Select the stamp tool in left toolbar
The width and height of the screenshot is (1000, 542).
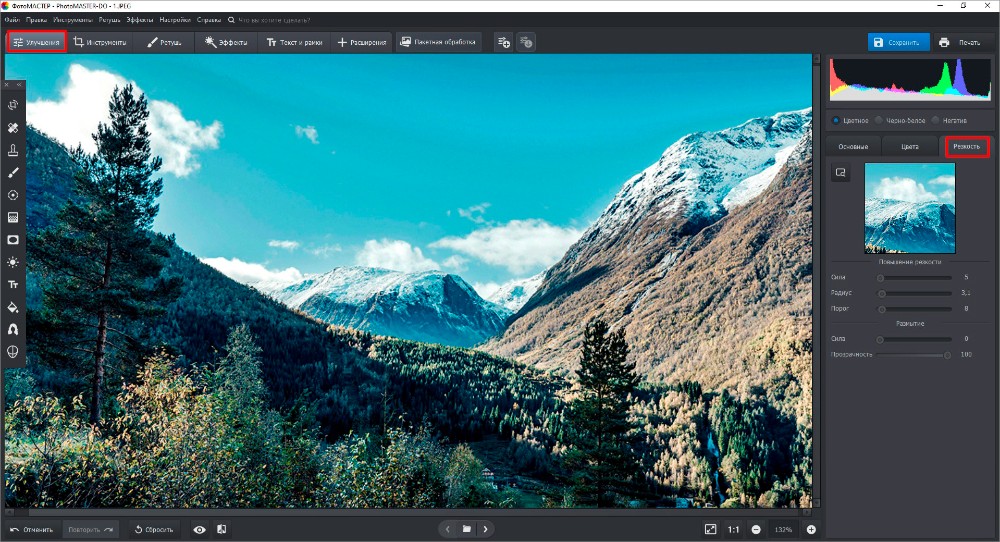pos(13,151)
